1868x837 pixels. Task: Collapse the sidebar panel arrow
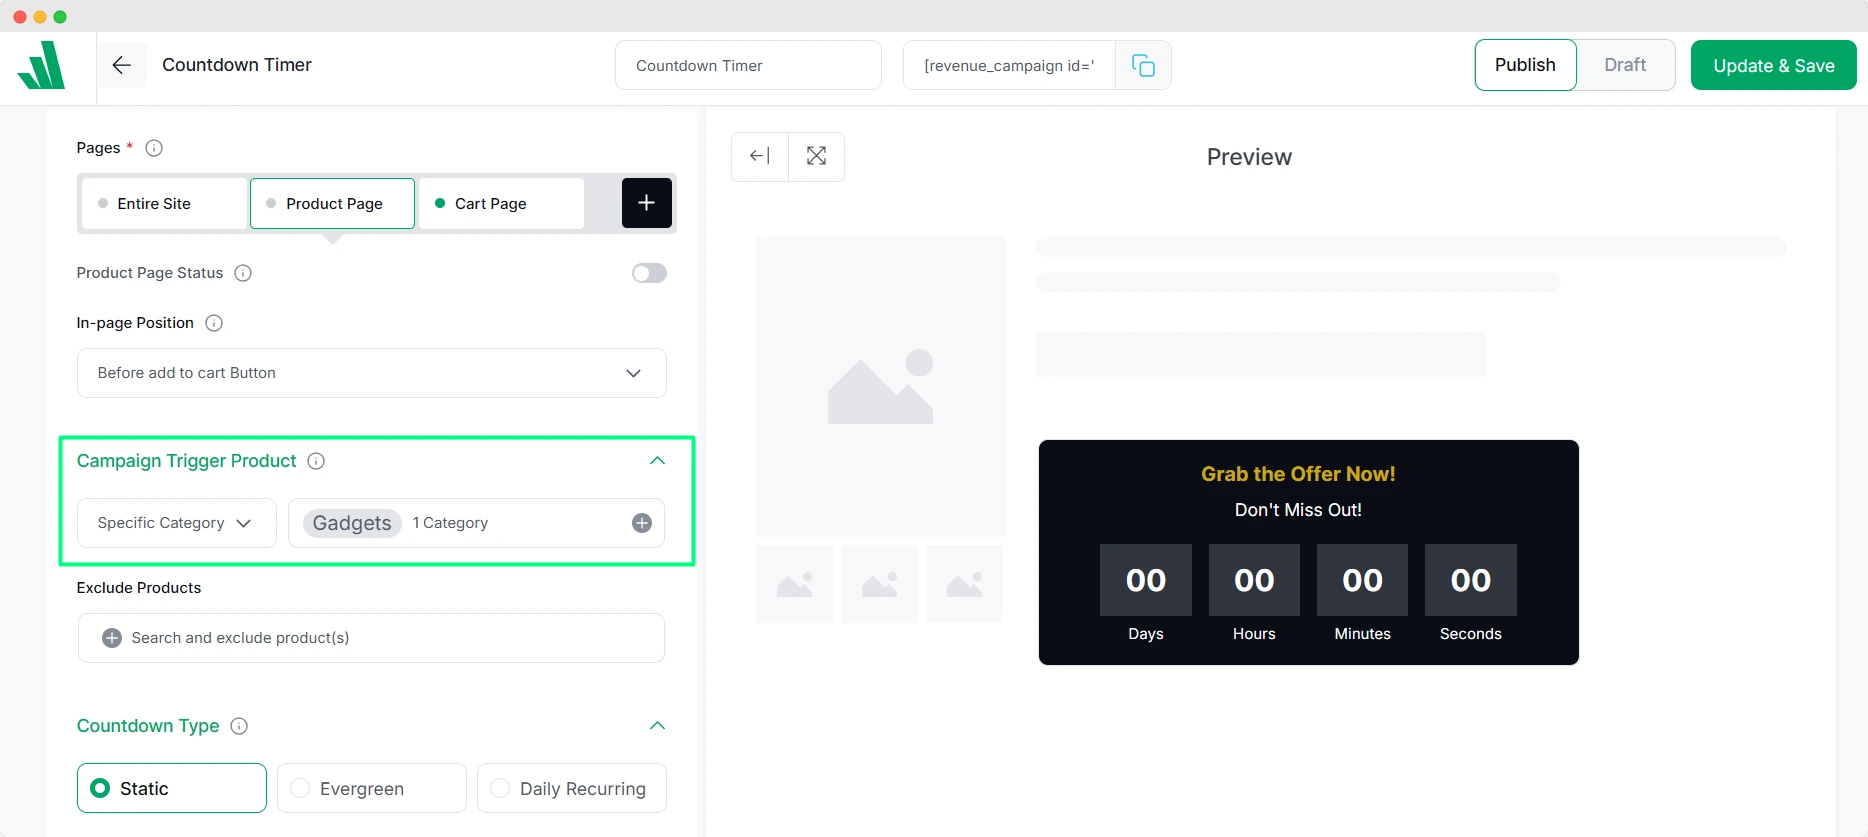pos(760,156)
